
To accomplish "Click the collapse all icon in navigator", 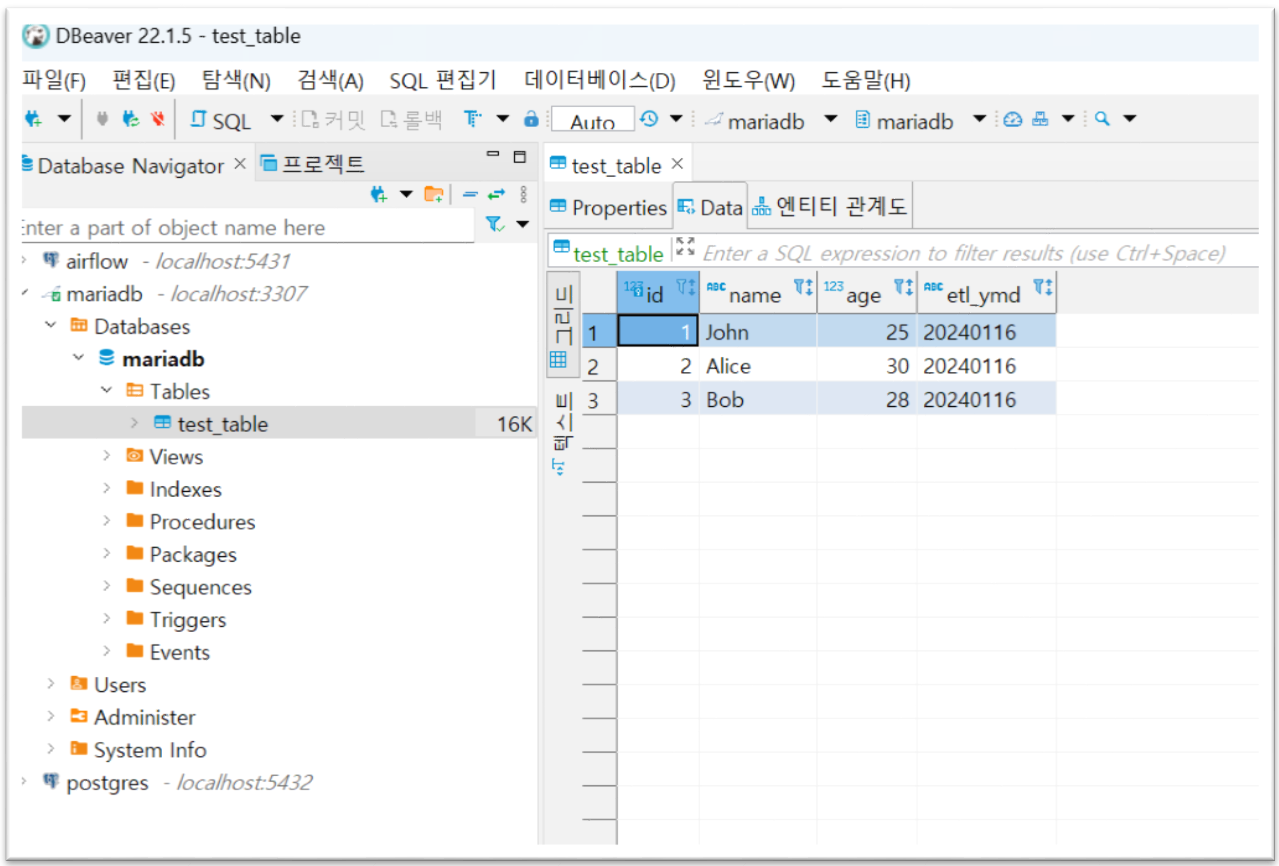I will pos(470,194).
